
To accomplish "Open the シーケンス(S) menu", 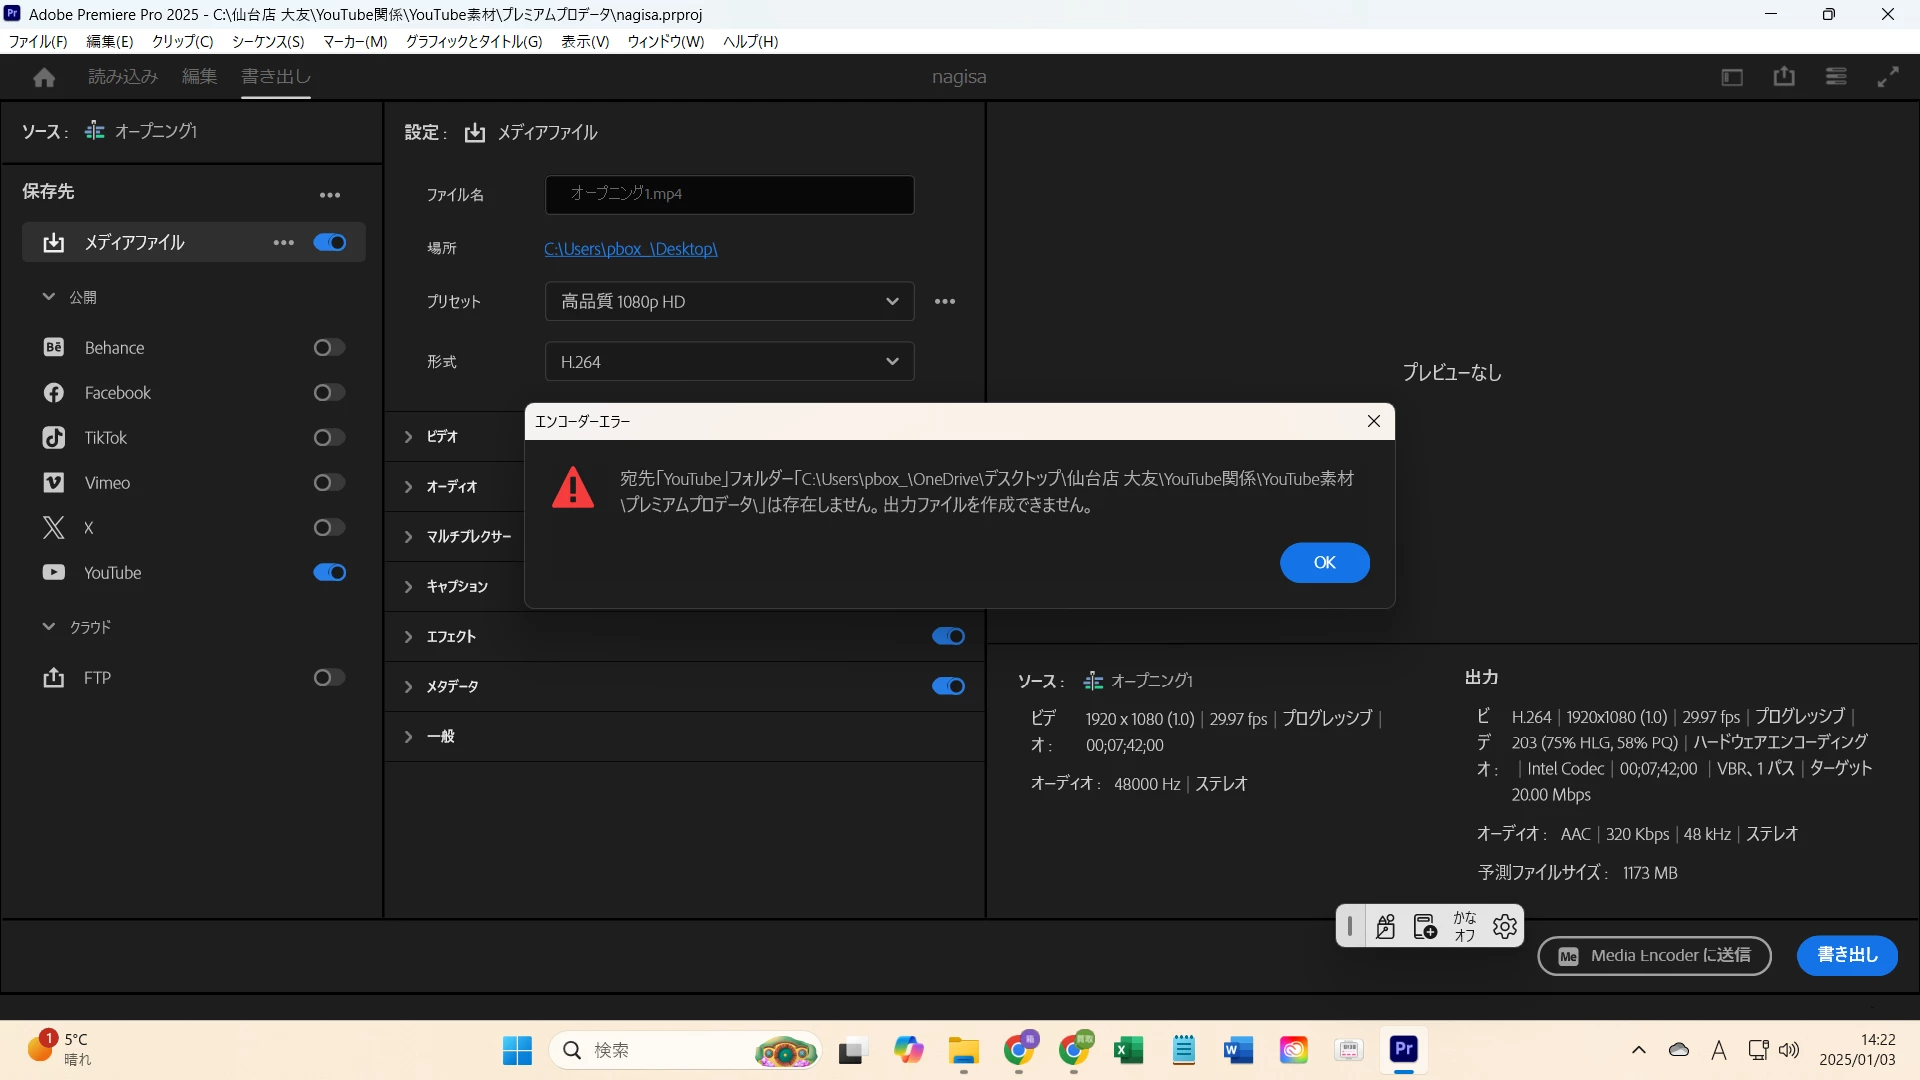I will (x=268, y=41).
